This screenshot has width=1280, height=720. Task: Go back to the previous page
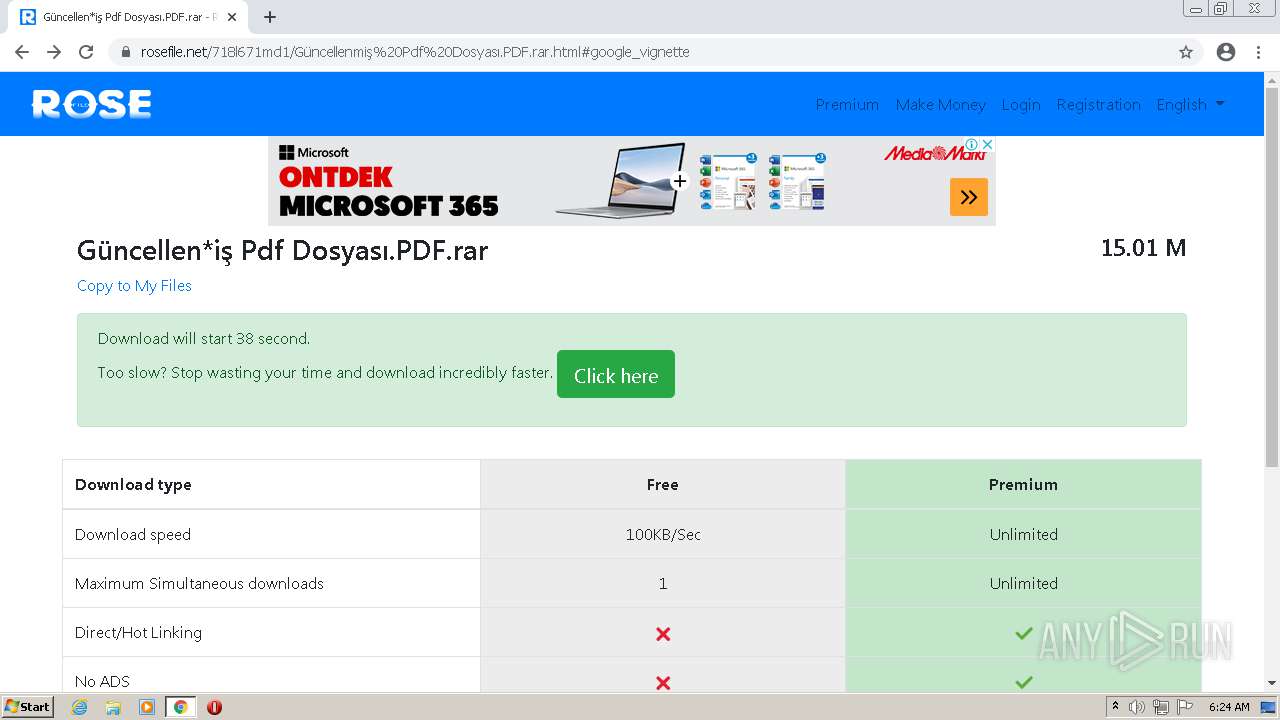click(22, 52)
